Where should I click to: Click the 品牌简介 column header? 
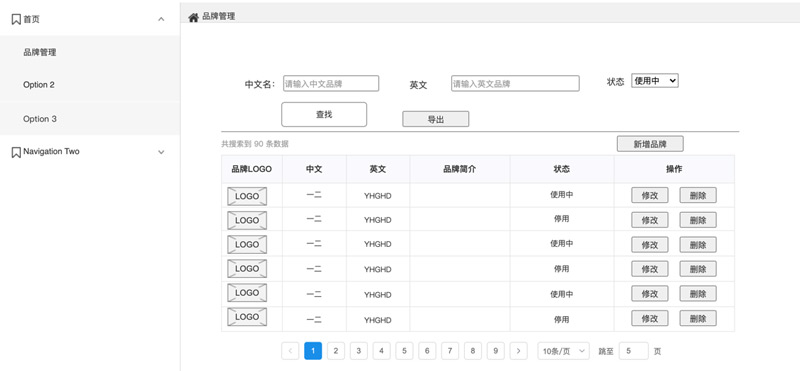click(460, 169)
